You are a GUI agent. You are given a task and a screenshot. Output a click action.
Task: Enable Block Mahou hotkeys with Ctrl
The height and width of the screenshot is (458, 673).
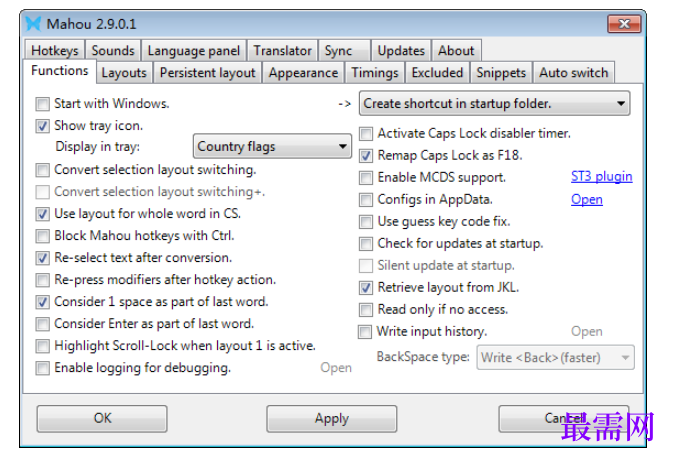tap(42, 236)
